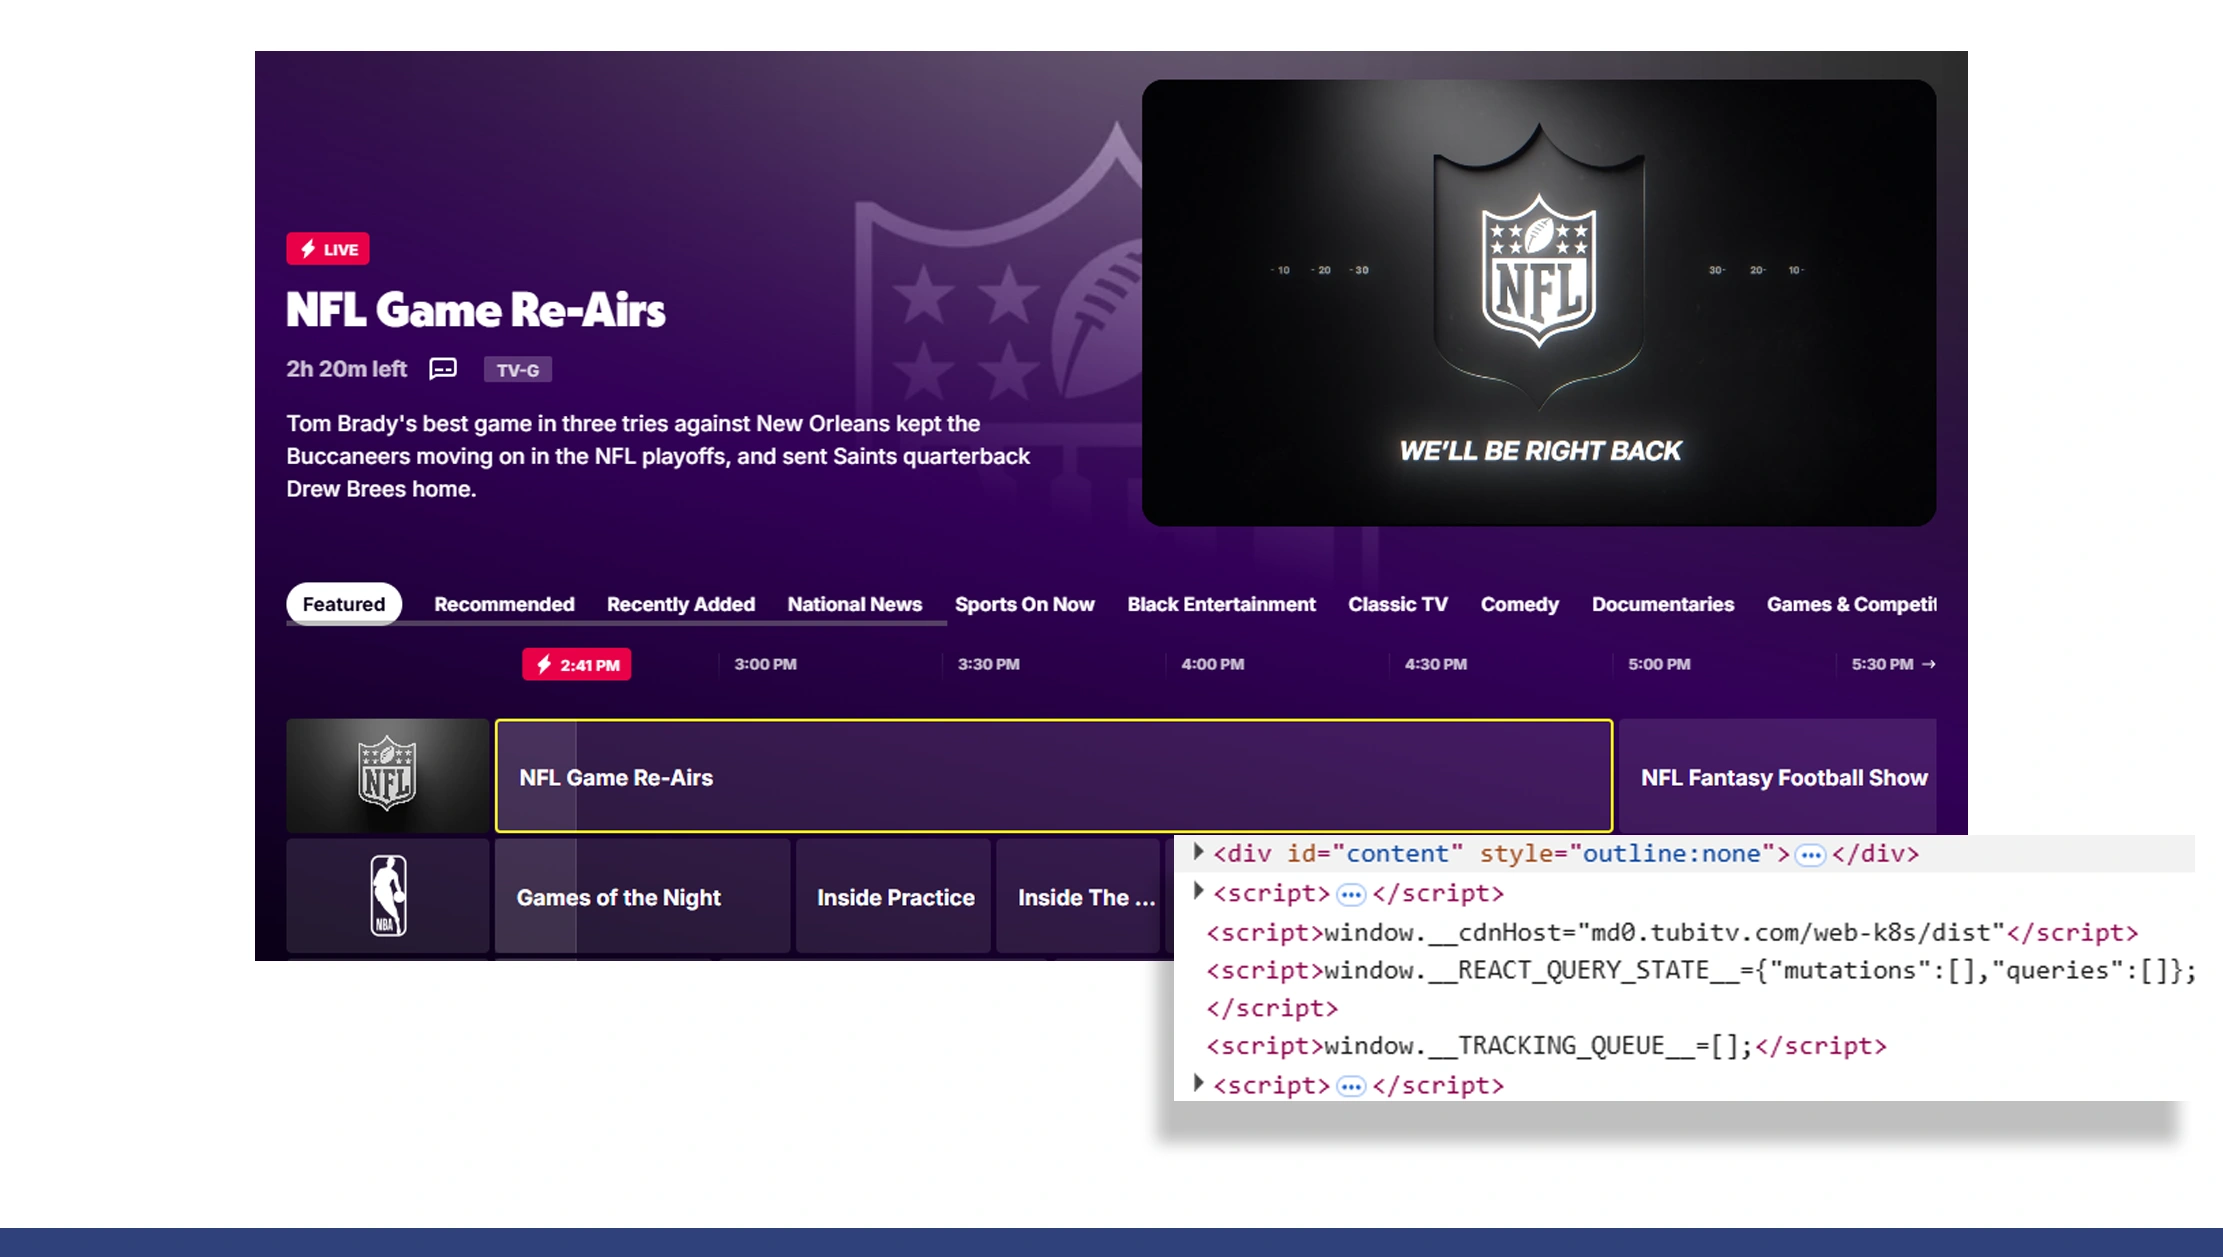Expand the first collapsed script node
2223x1257 pixels.
(1198, 891)
